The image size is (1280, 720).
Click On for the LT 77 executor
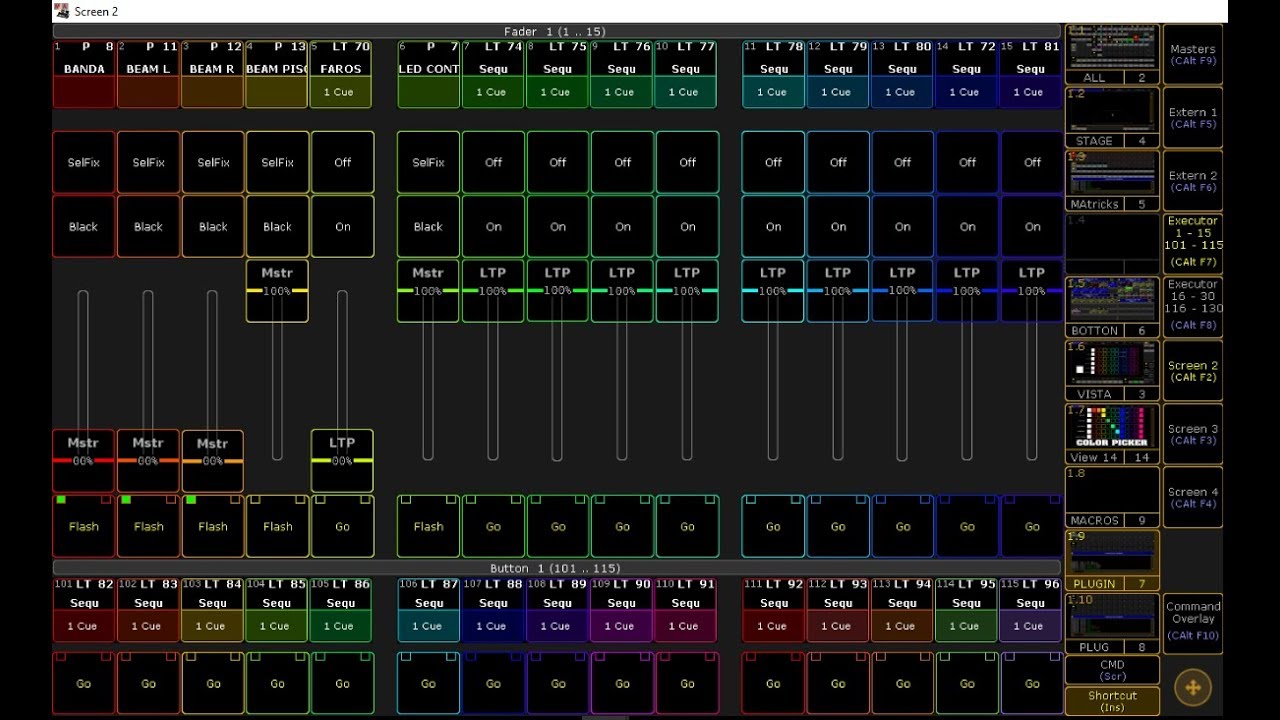pos(687,227)
